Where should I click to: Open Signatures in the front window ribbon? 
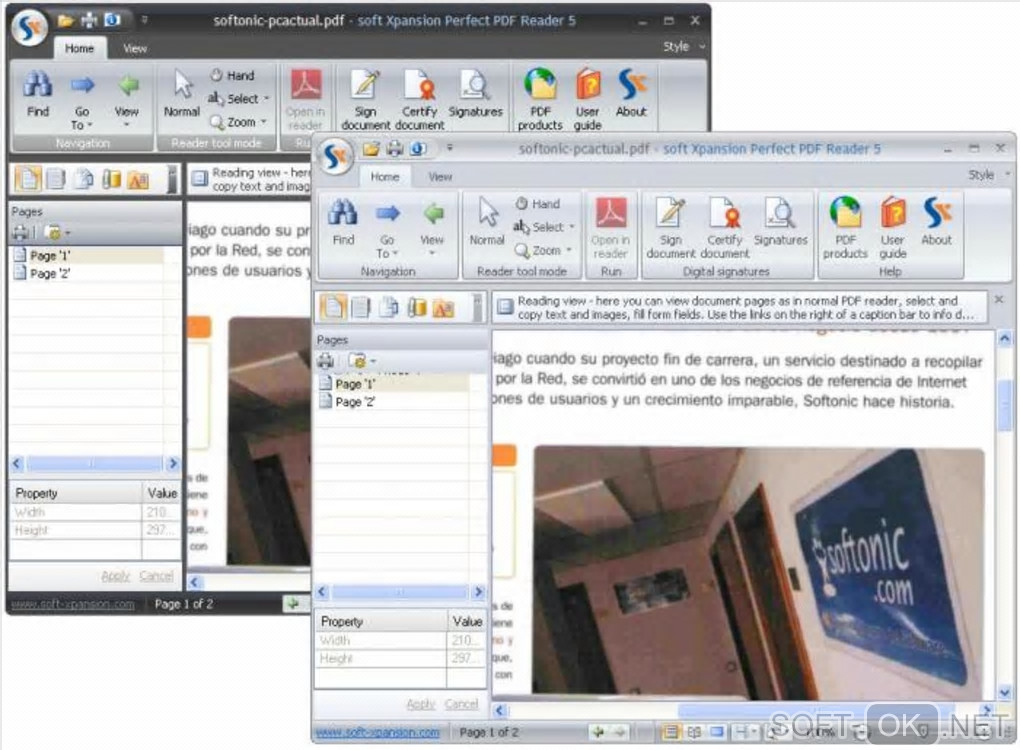780,223
